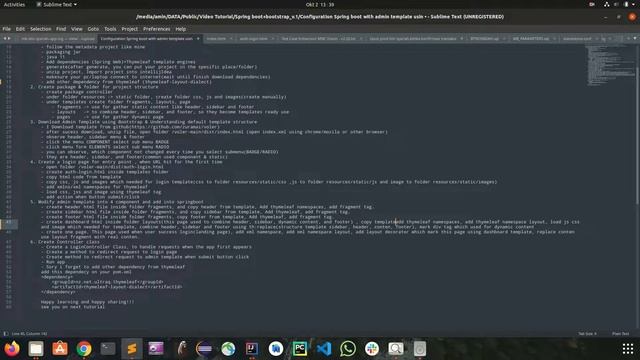Open the Terminal from the dock
The image size is (640, 360).
108,349
